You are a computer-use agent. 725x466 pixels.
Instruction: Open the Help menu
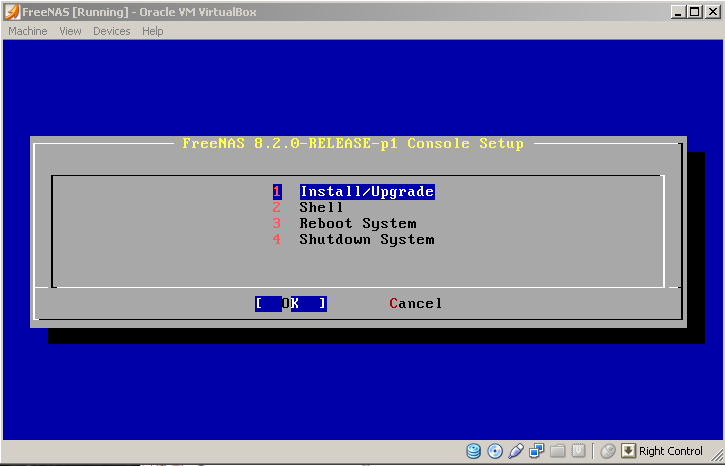coord(153,31)
